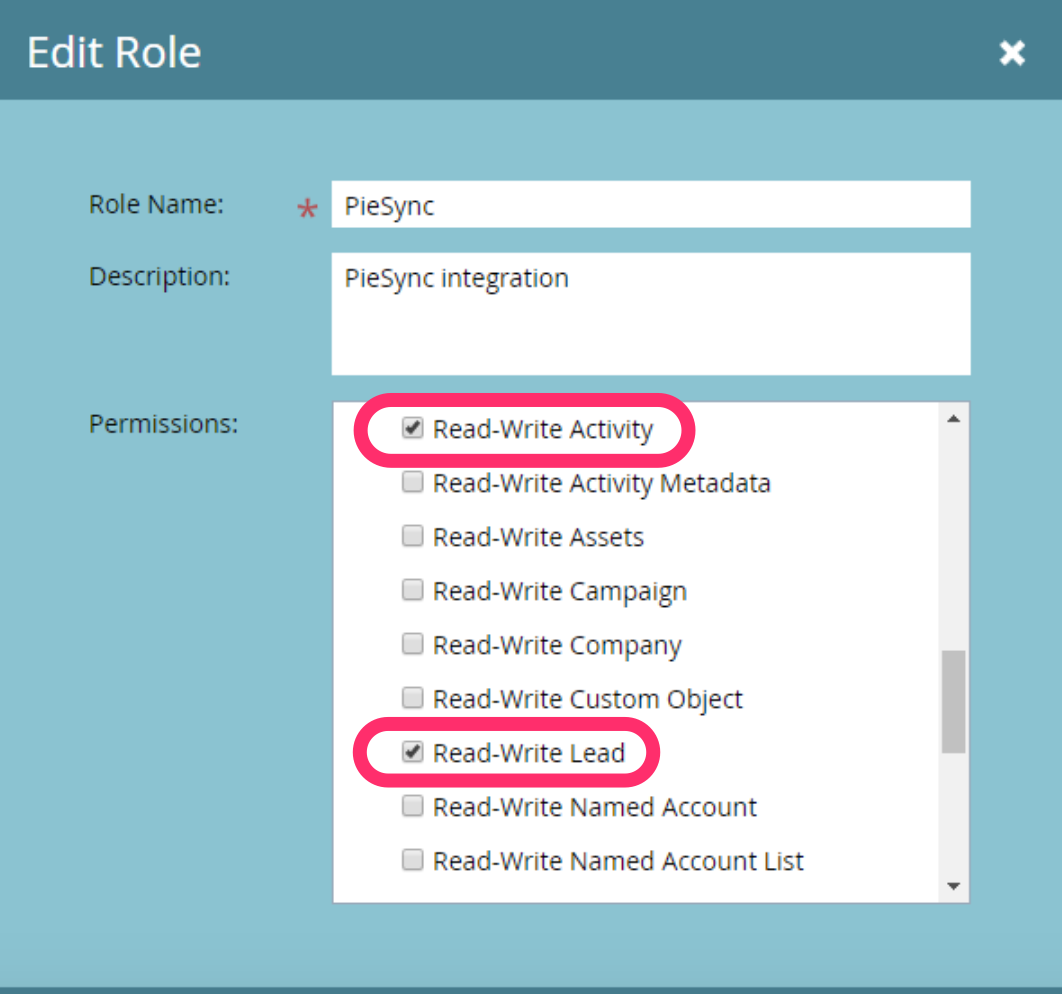The height and width of the screenshot is (994, 1062).
Task: Enable Read-Write Assets checkbox
Action: point(412,536)
